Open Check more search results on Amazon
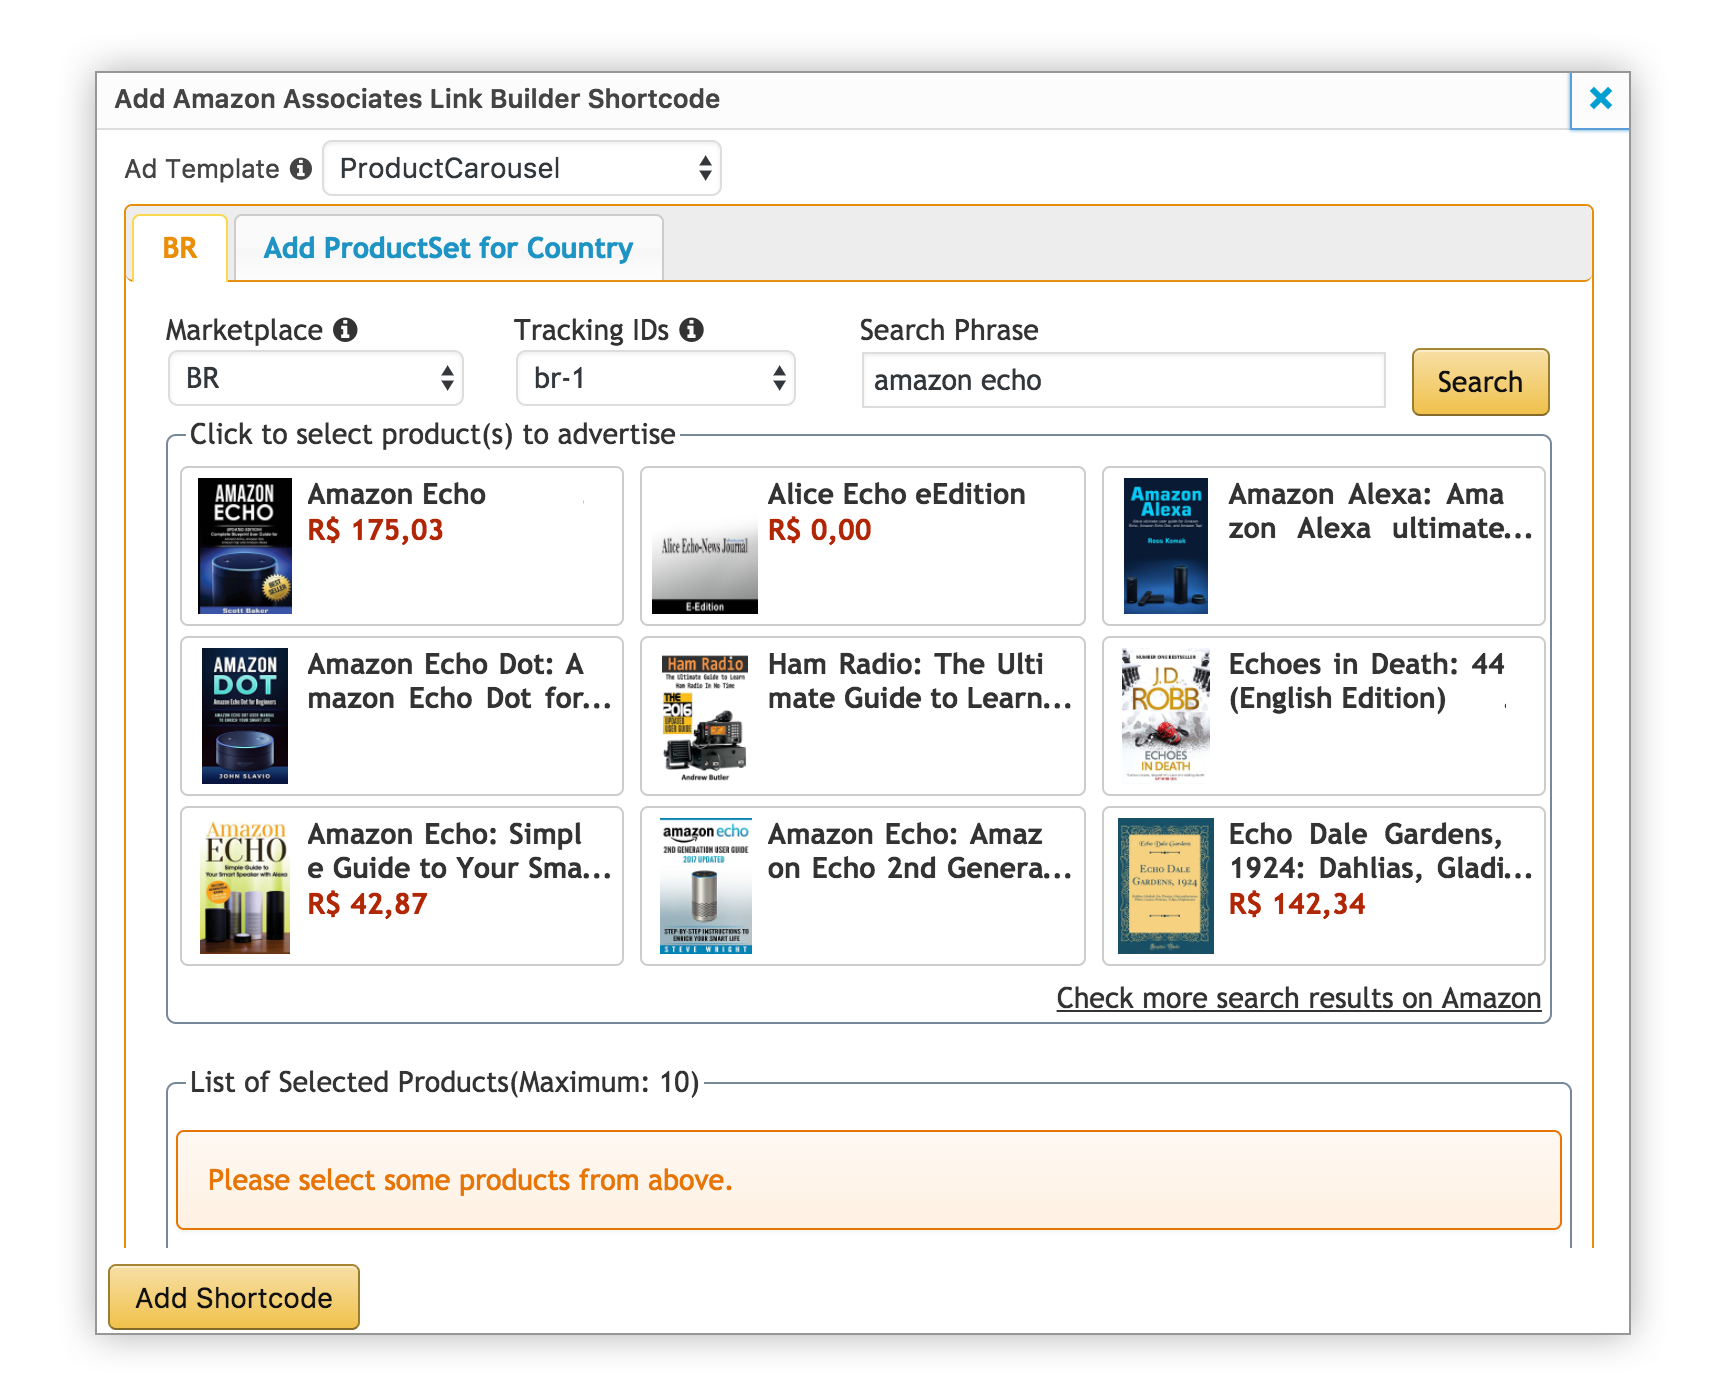The height and width of the screenshot is (1400, 1720). point(1298,998)
